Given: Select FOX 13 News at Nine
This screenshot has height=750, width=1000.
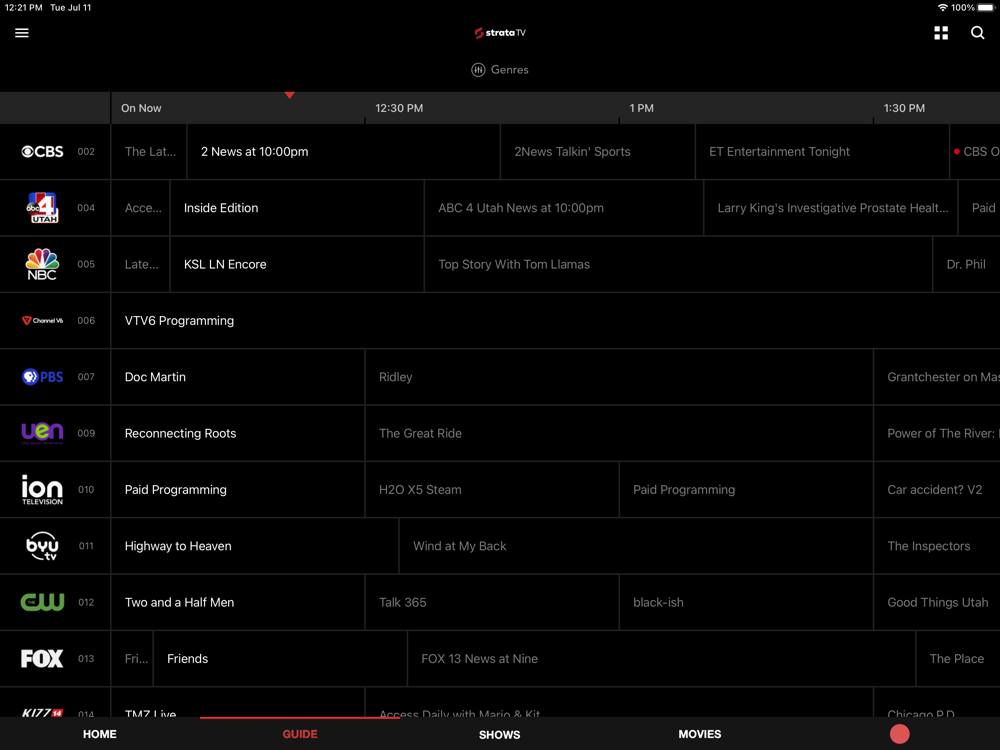Looking at the screenshot, I should [661, 658].
